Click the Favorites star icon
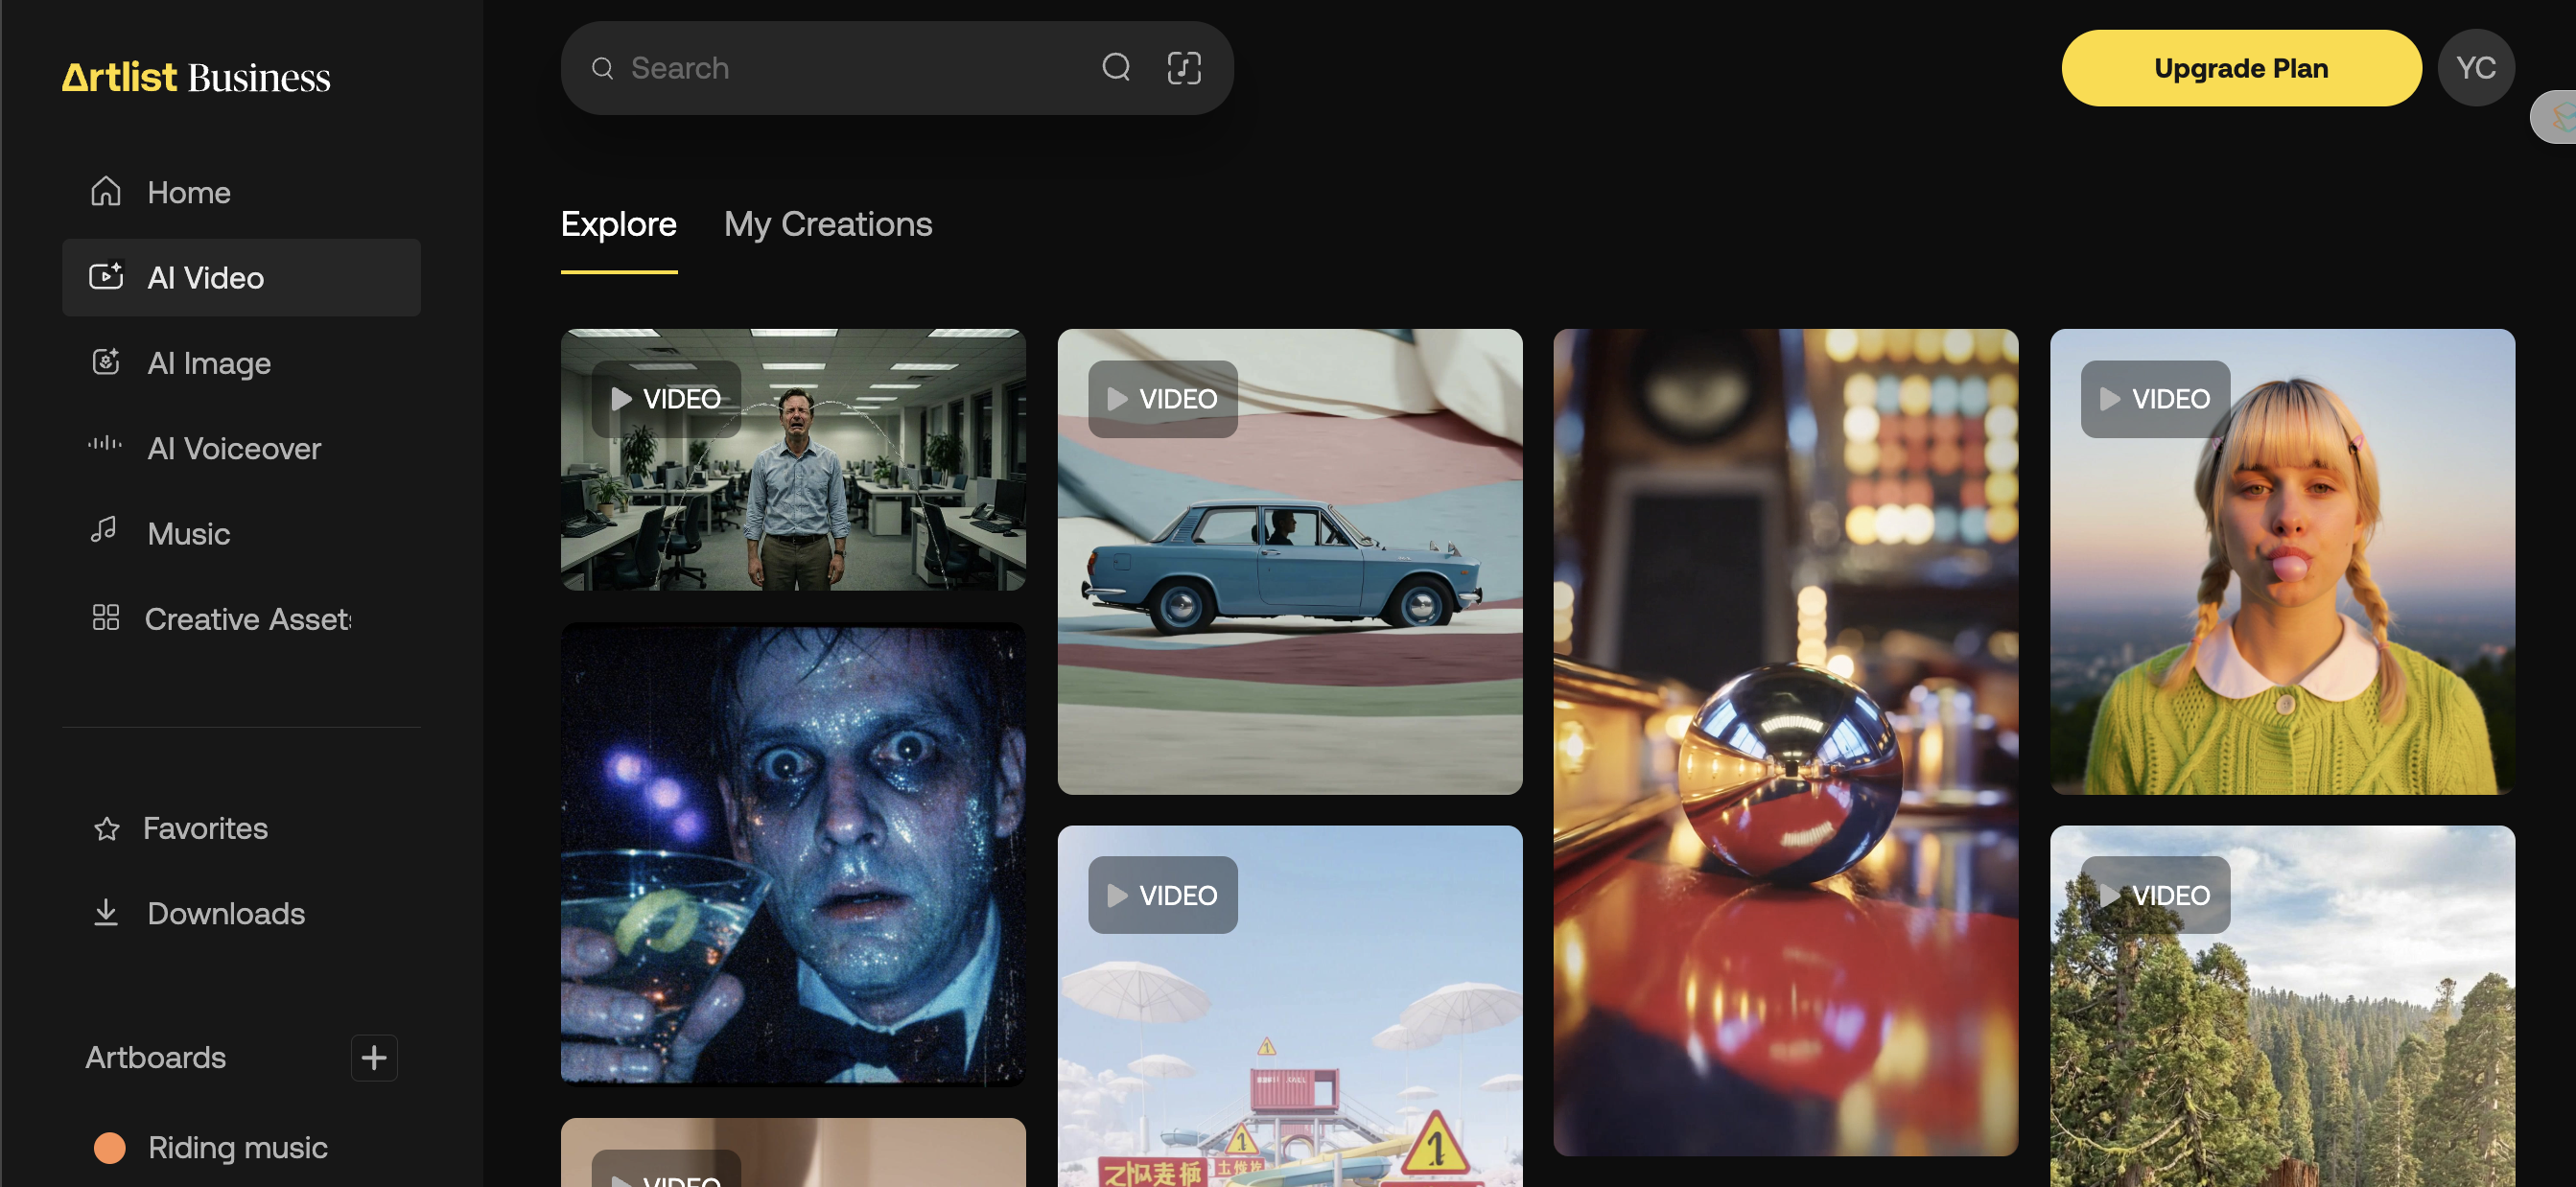The height and width of the screenshot is (1187, 2576). 106,828
